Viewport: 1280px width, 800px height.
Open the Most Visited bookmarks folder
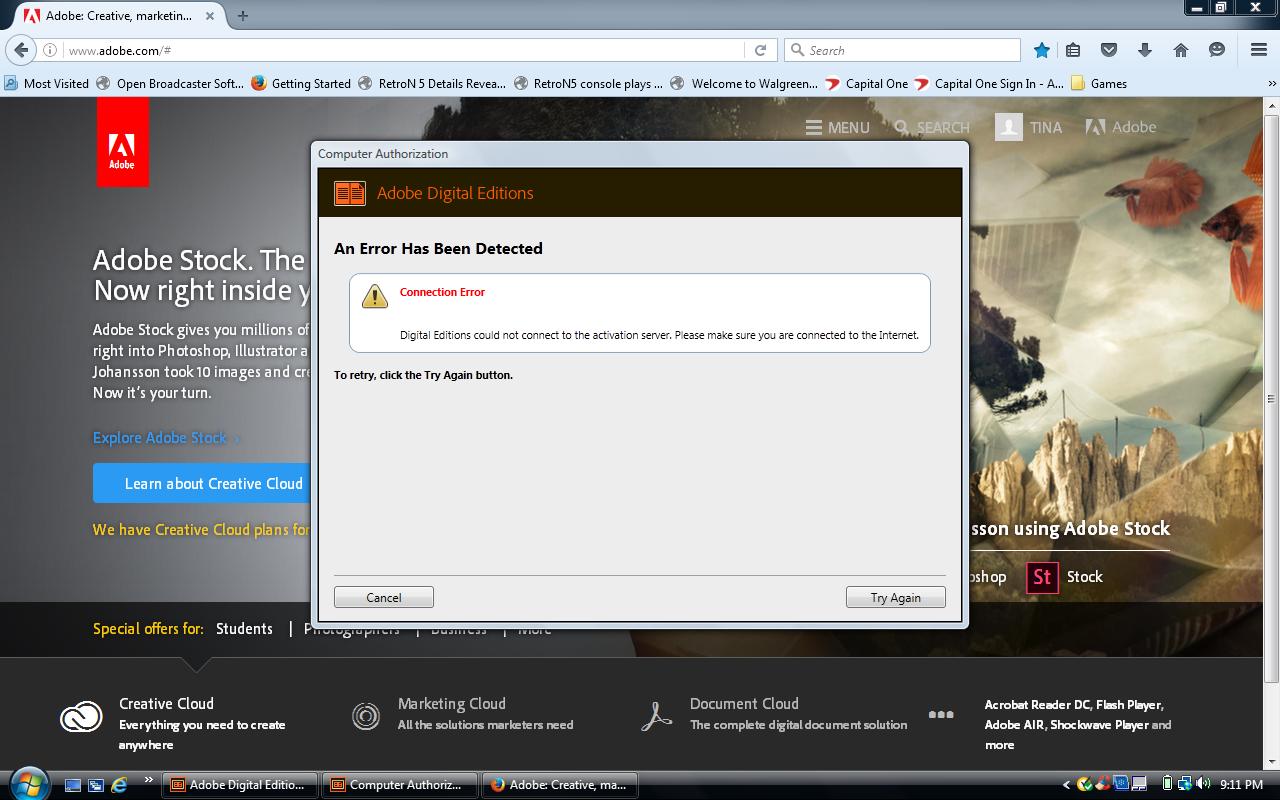click(46, 84)
